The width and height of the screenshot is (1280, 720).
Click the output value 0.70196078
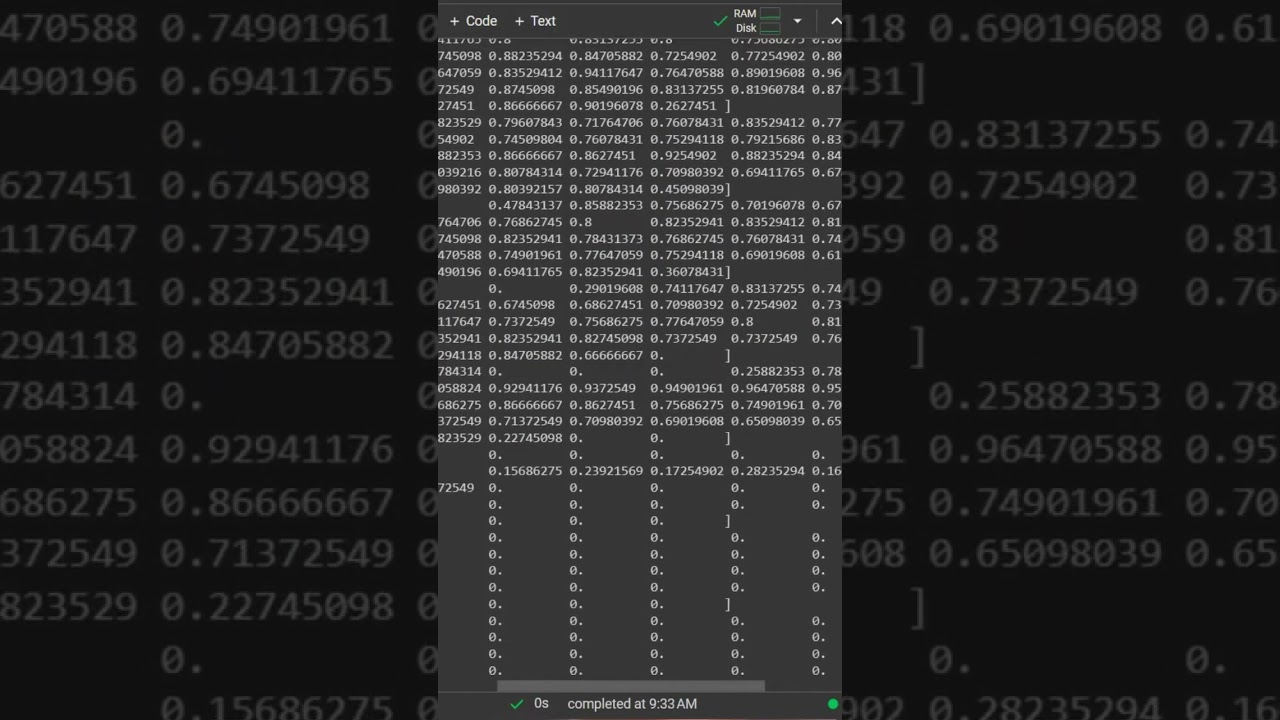(x=768, y=206)
